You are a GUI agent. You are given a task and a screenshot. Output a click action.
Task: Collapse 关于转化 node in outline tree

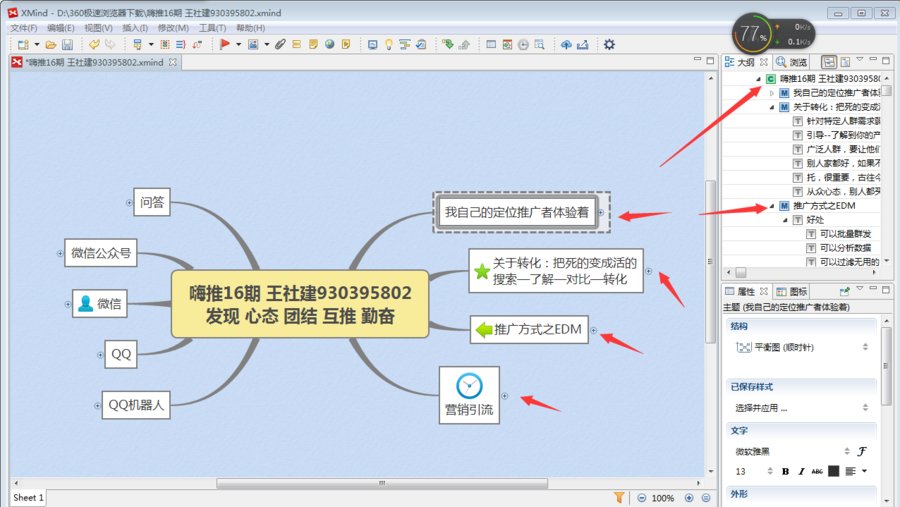(772, 107)
